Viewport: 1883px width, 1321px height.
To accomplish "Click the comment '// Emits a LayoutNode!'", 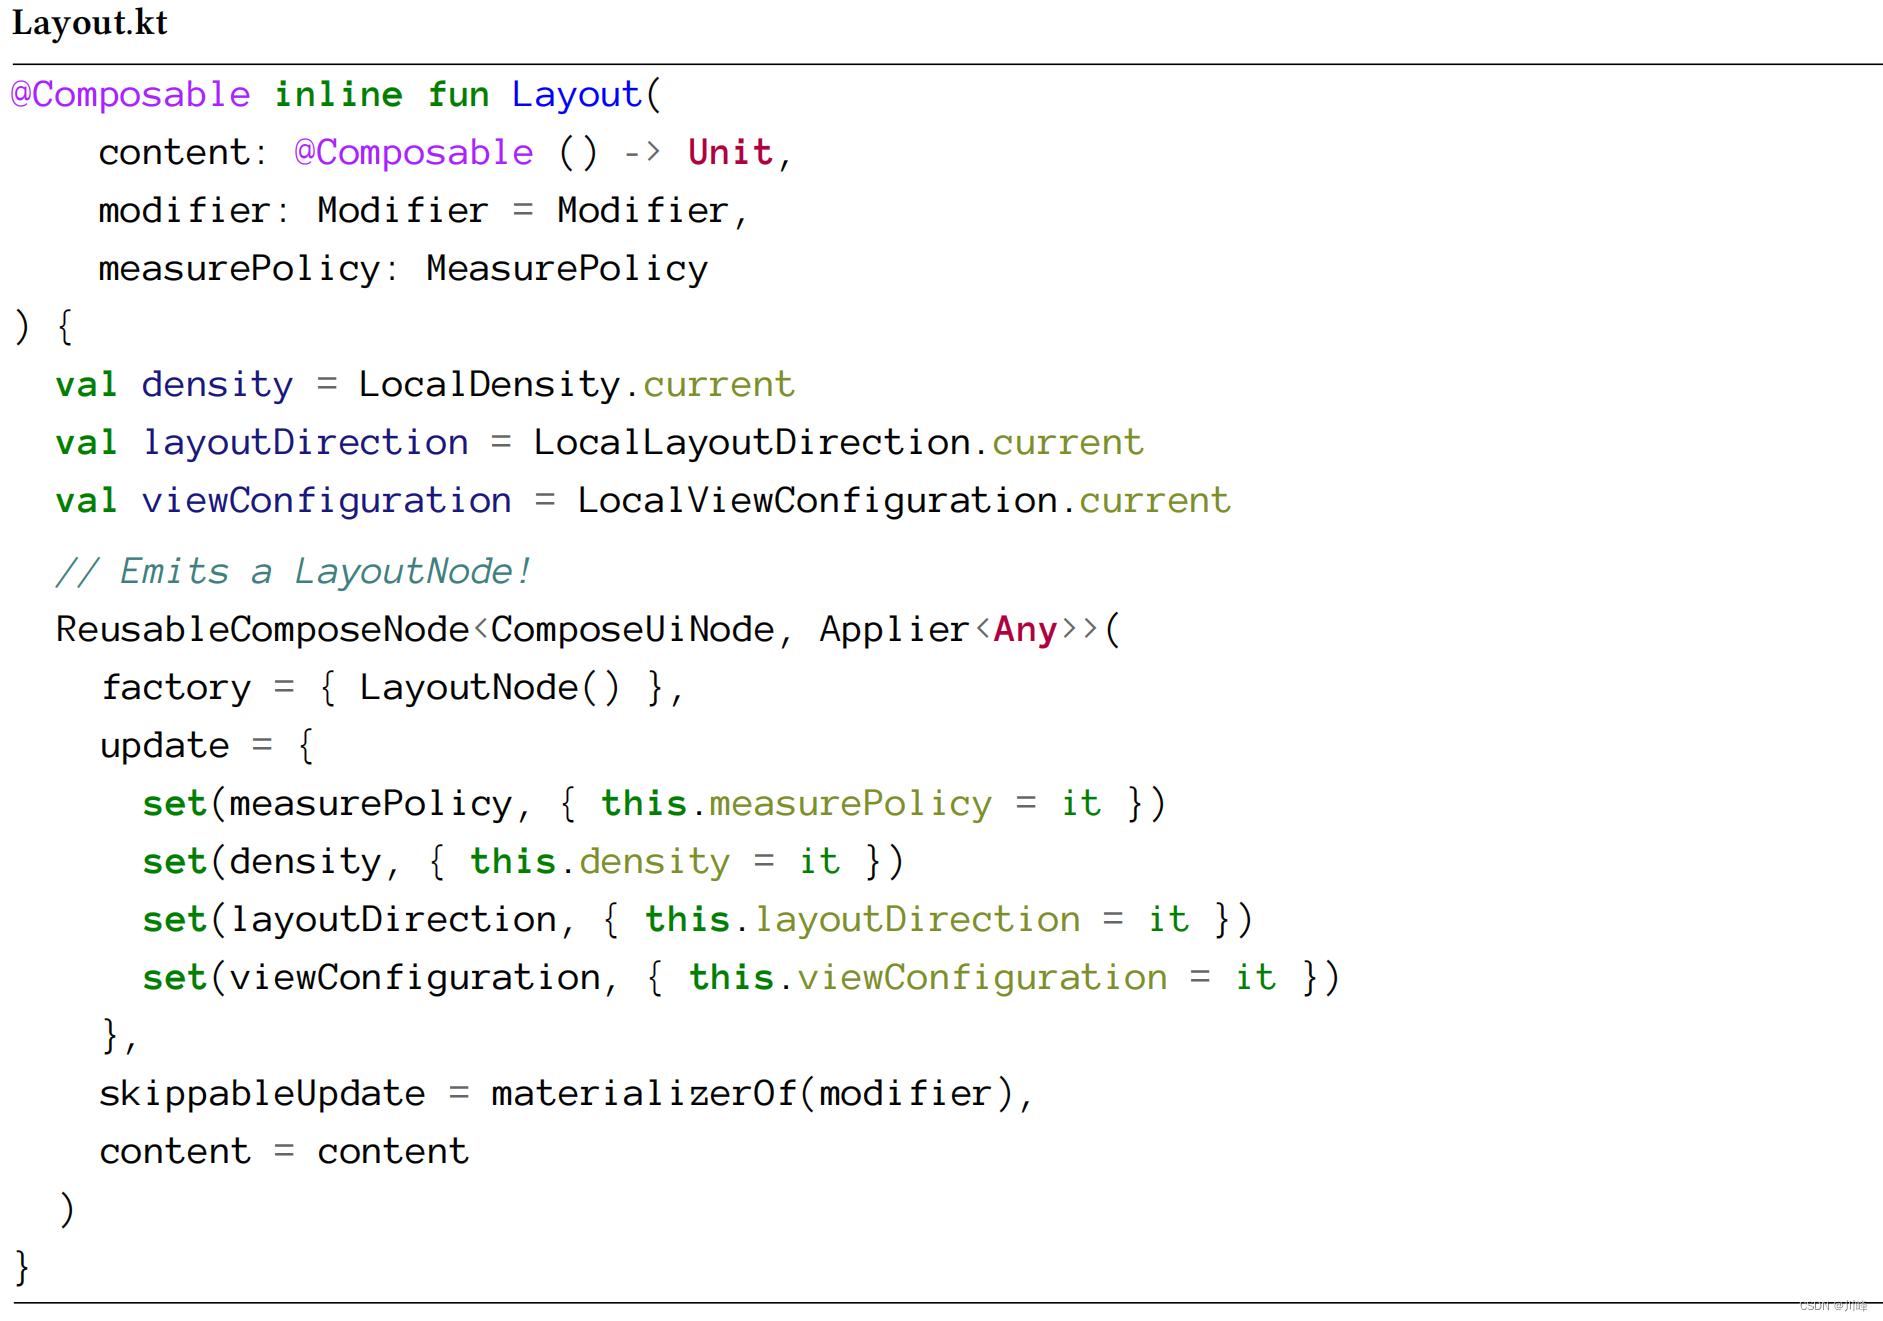I will 294,572.
